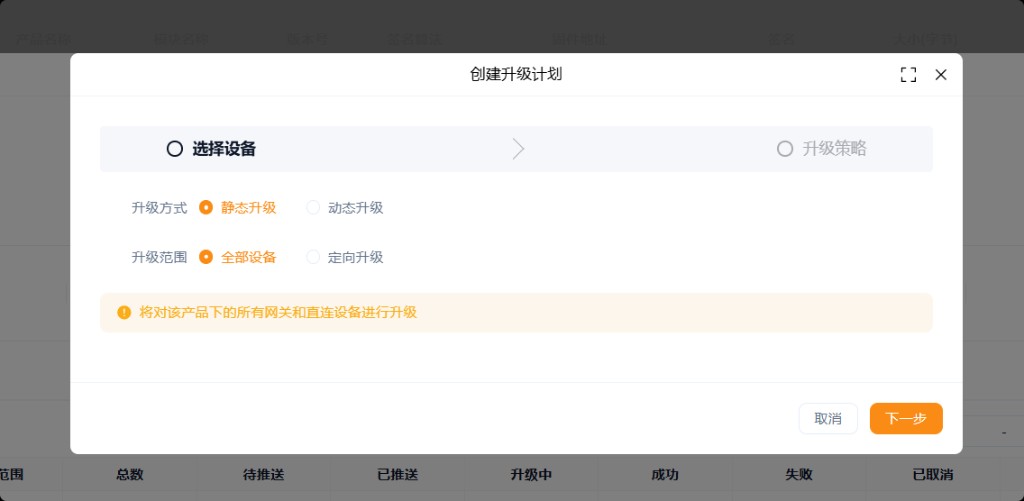This screenshot has height=501, width=1024.
Task: Close the 创建升级计划 dialog
Action: [940, 74]
